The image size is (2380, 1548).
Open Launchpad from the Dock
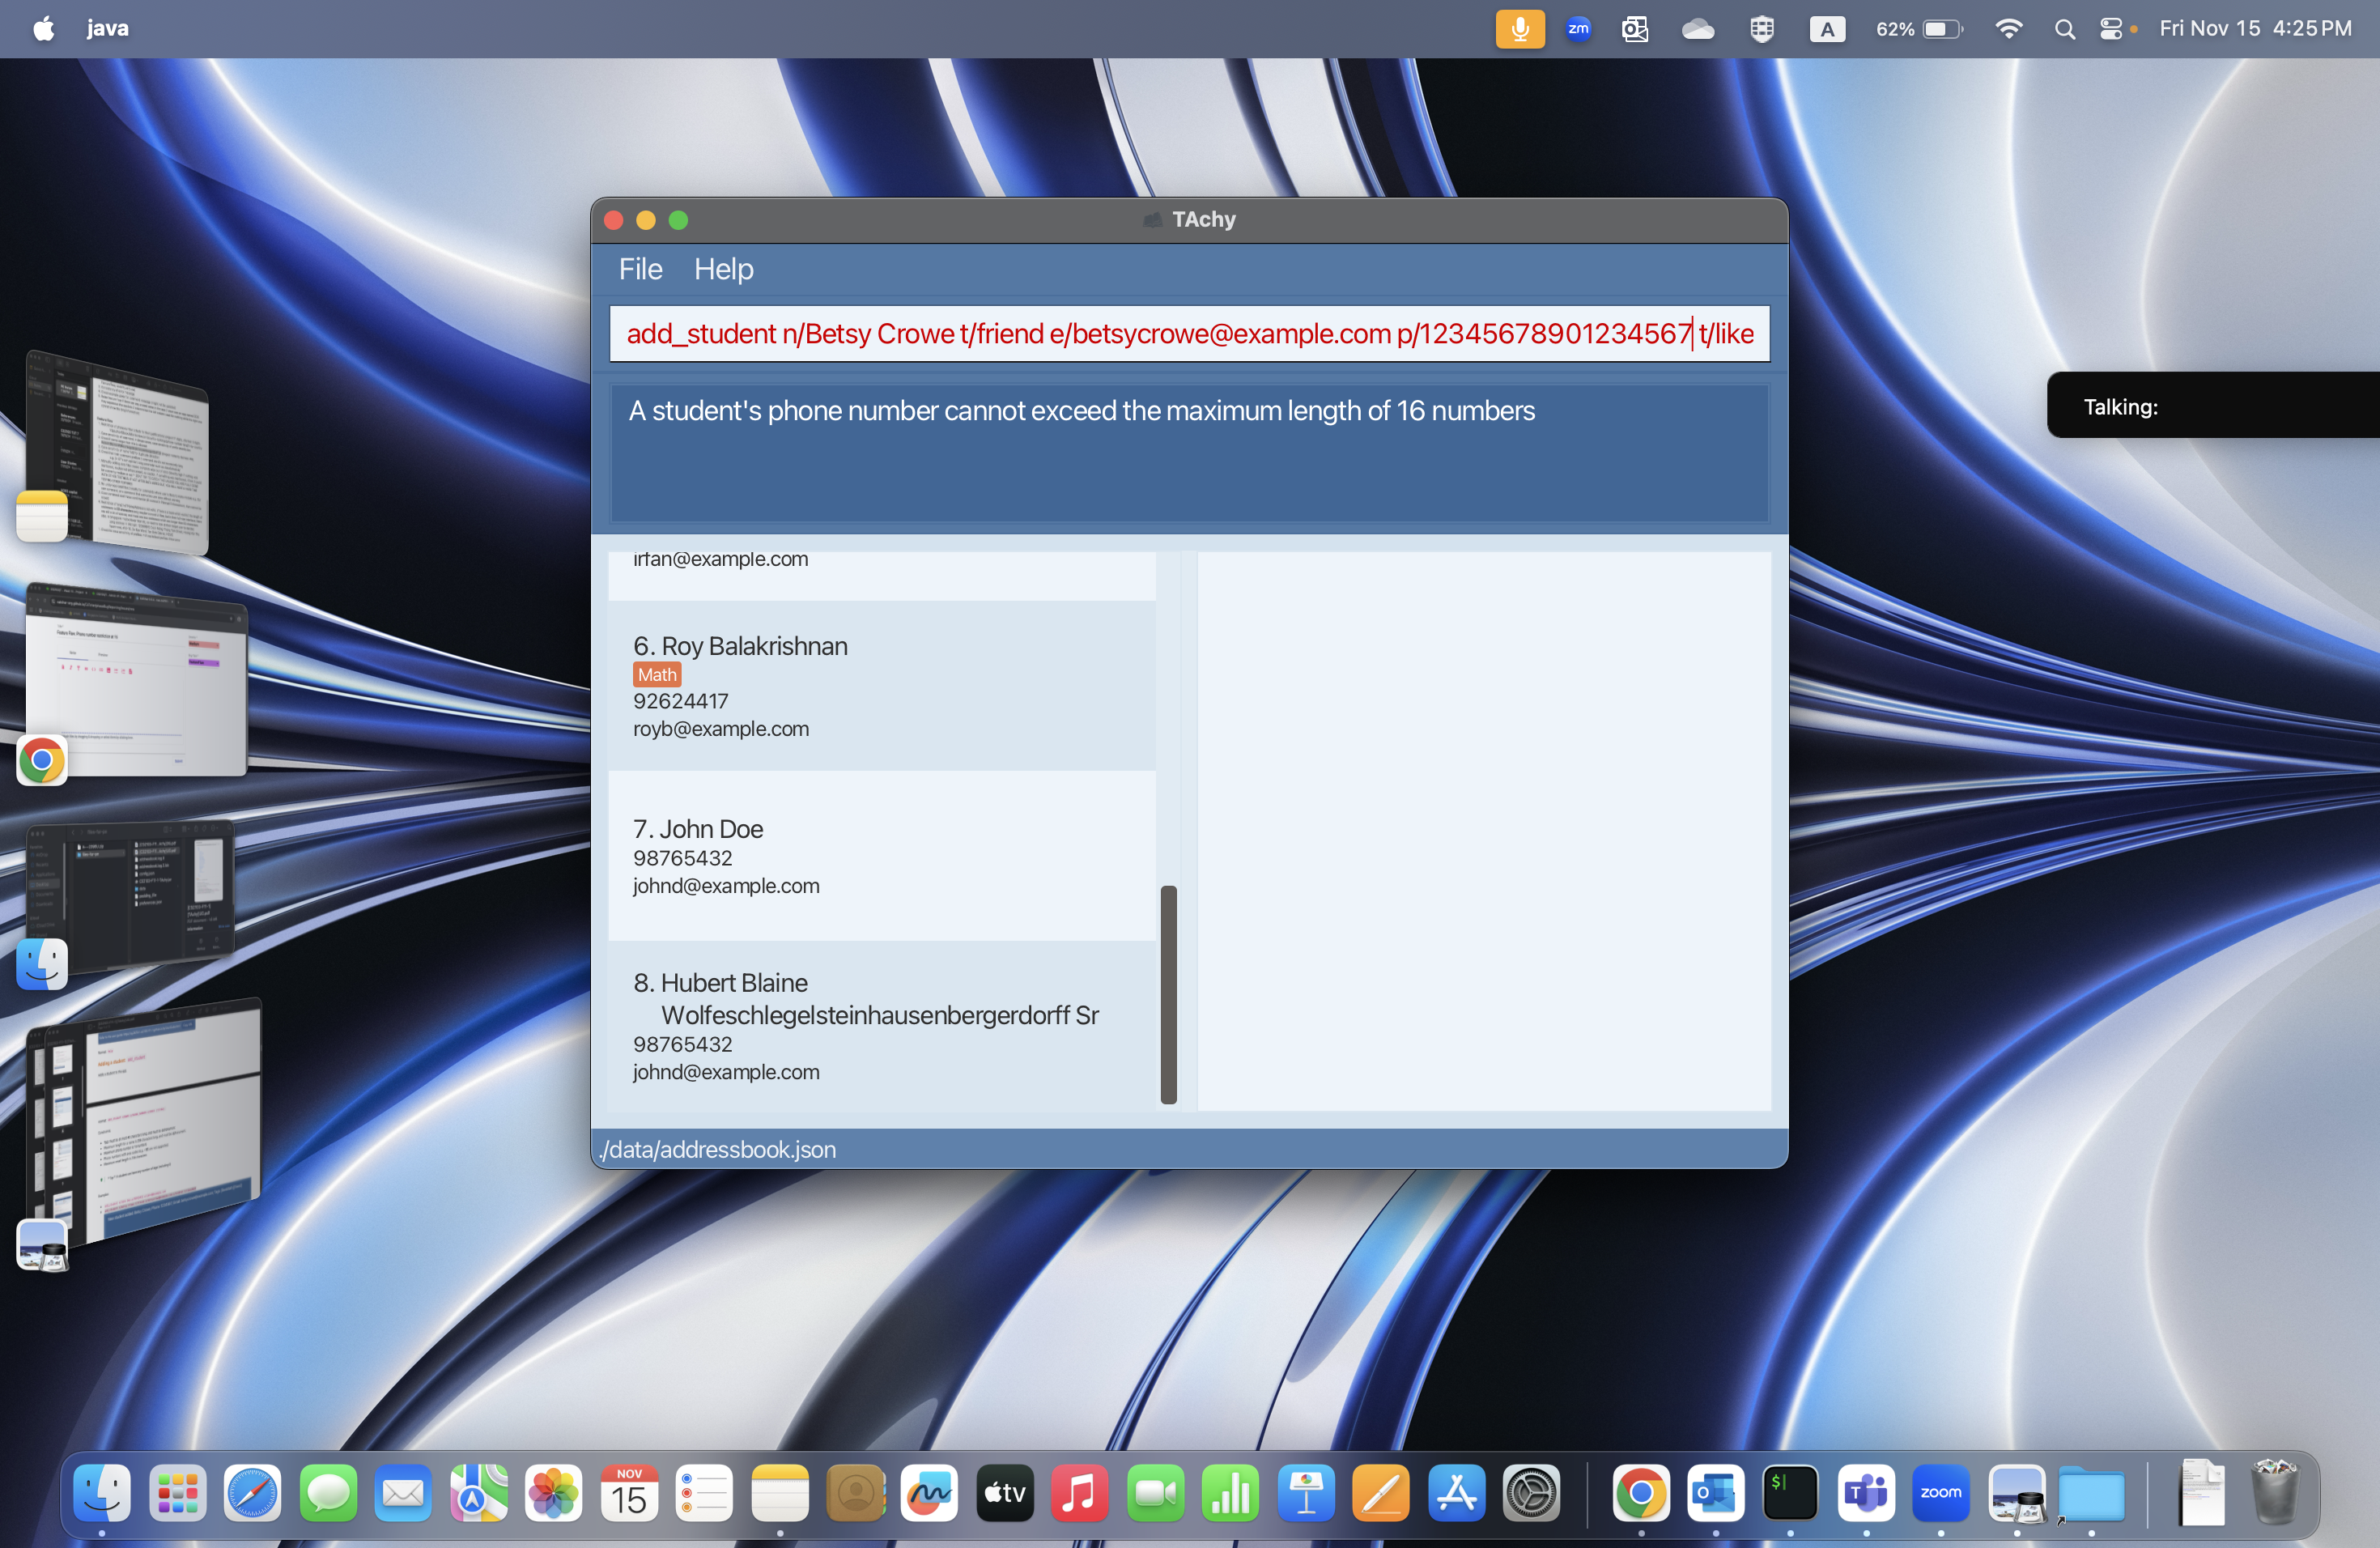[177, 1493]
